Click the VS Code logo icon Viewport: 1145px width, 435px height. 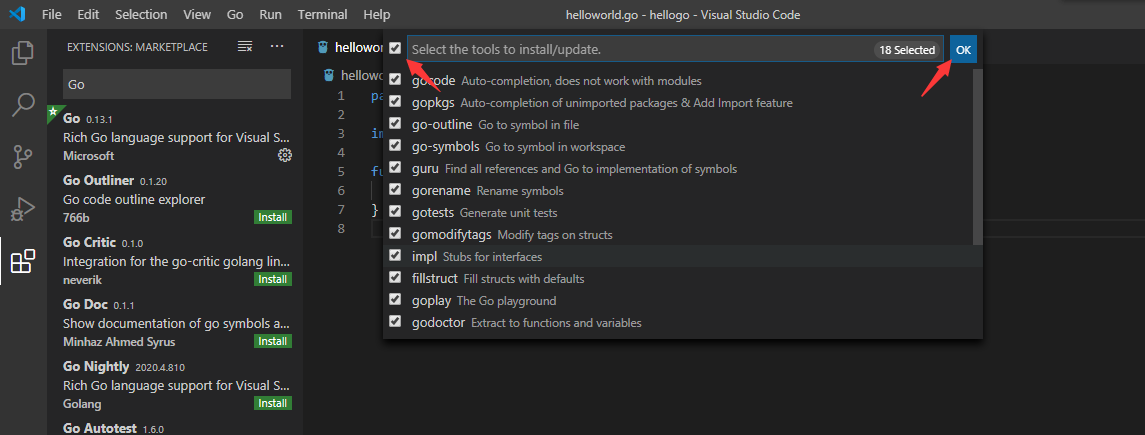pyautogui.click(x=16, y=14)
